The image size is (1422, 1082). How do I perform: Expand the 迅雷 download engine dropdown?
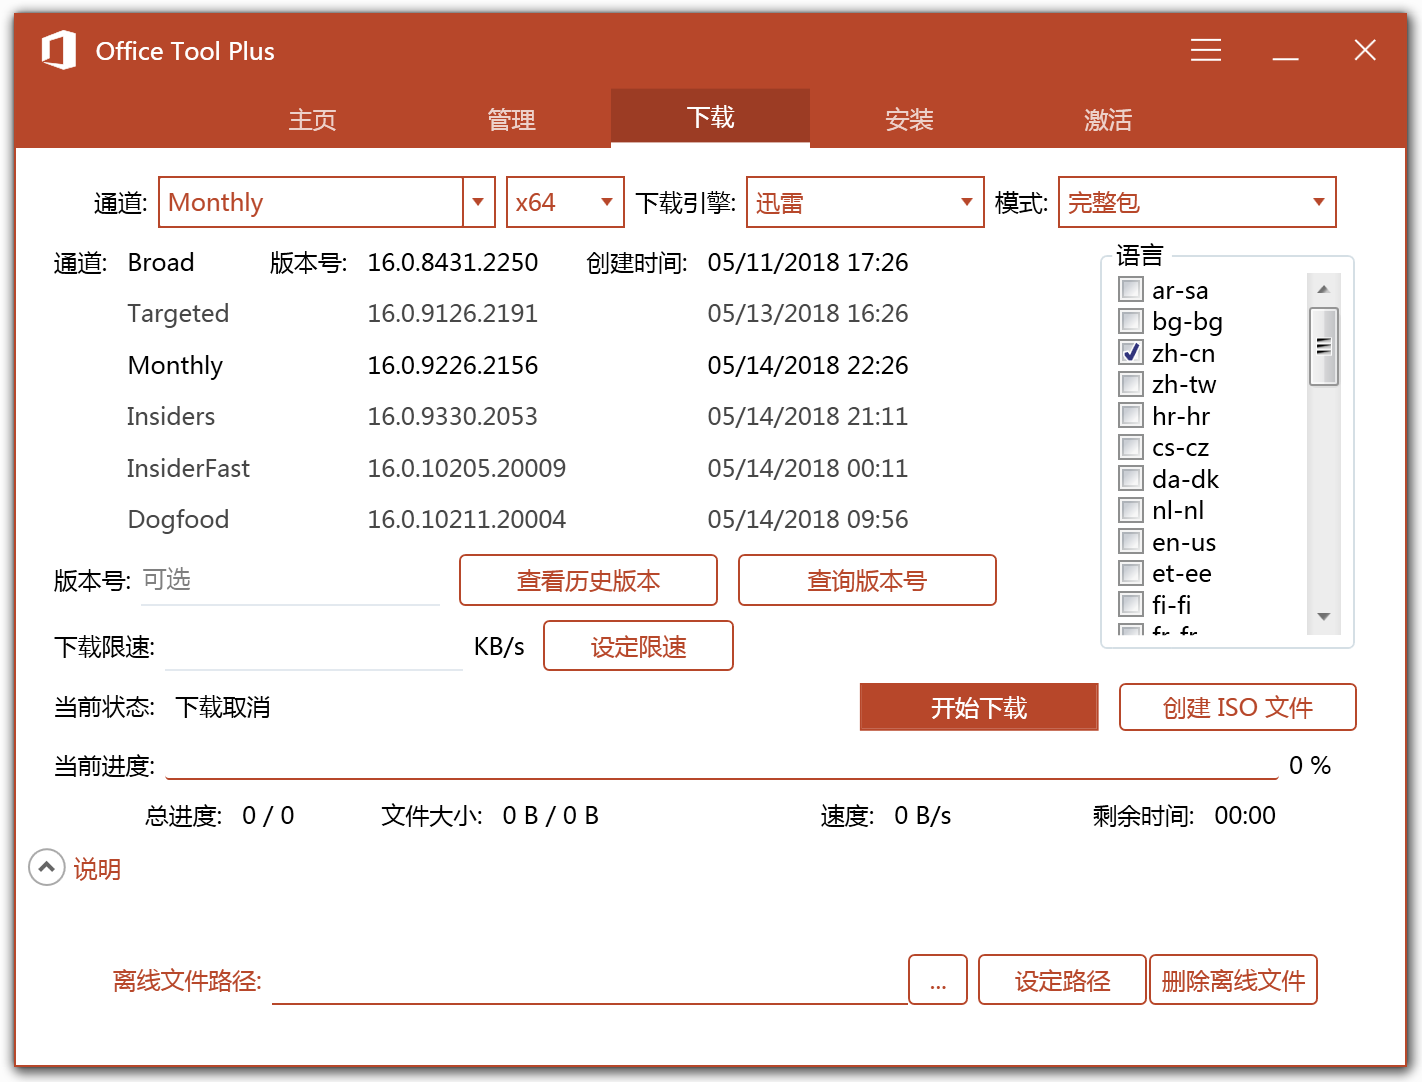(x=865, y=202)
